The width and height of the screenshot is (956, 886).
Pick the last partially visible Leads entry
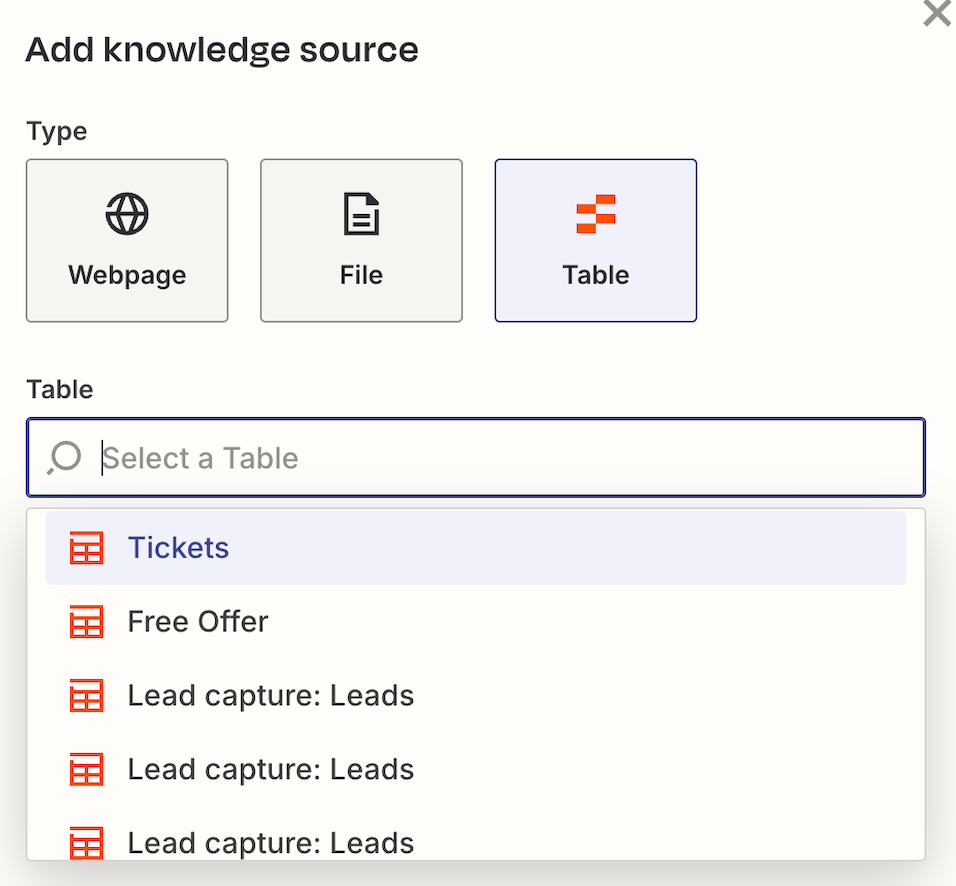pyautogui.click(x=270, y=843)
